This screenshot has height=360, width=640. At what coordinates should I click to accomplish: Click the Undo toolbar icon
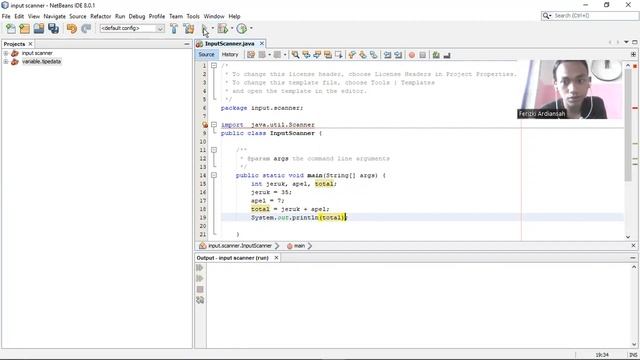[x=72, y=29]
